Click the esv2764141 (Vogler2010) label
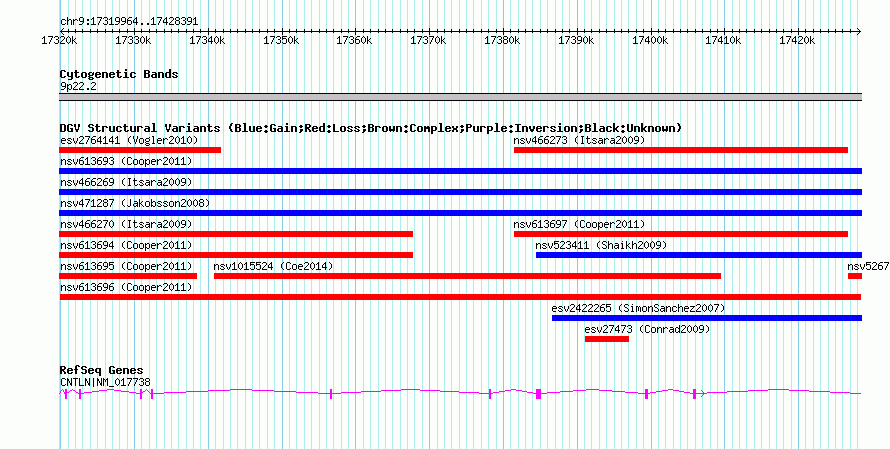890x449 pixels. [x=129, y=140]
